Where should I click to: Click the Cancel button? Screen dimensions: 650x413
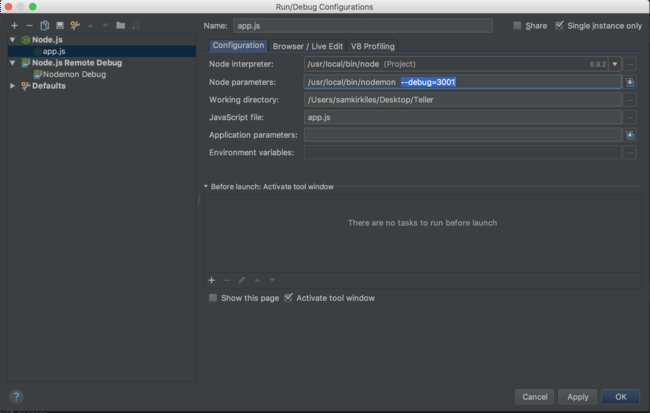click(535, 397)
